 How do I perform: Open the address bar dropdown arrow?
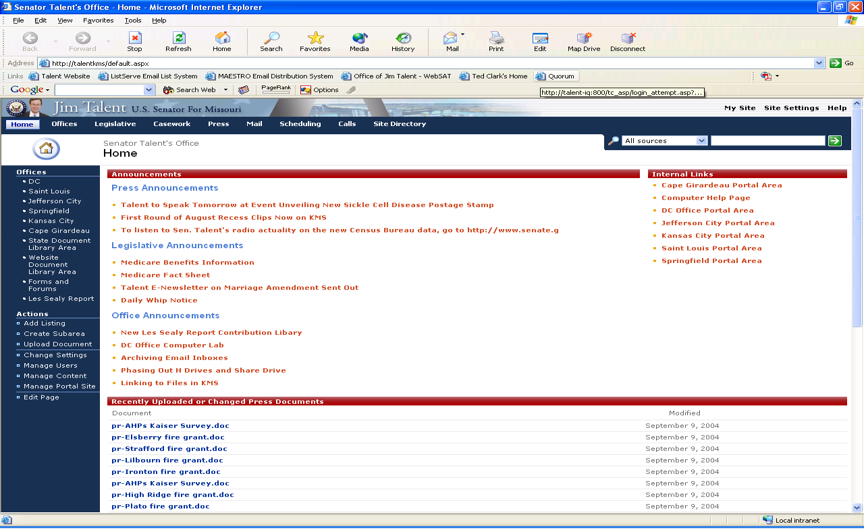pyautogui.click(x=820, y=63)
